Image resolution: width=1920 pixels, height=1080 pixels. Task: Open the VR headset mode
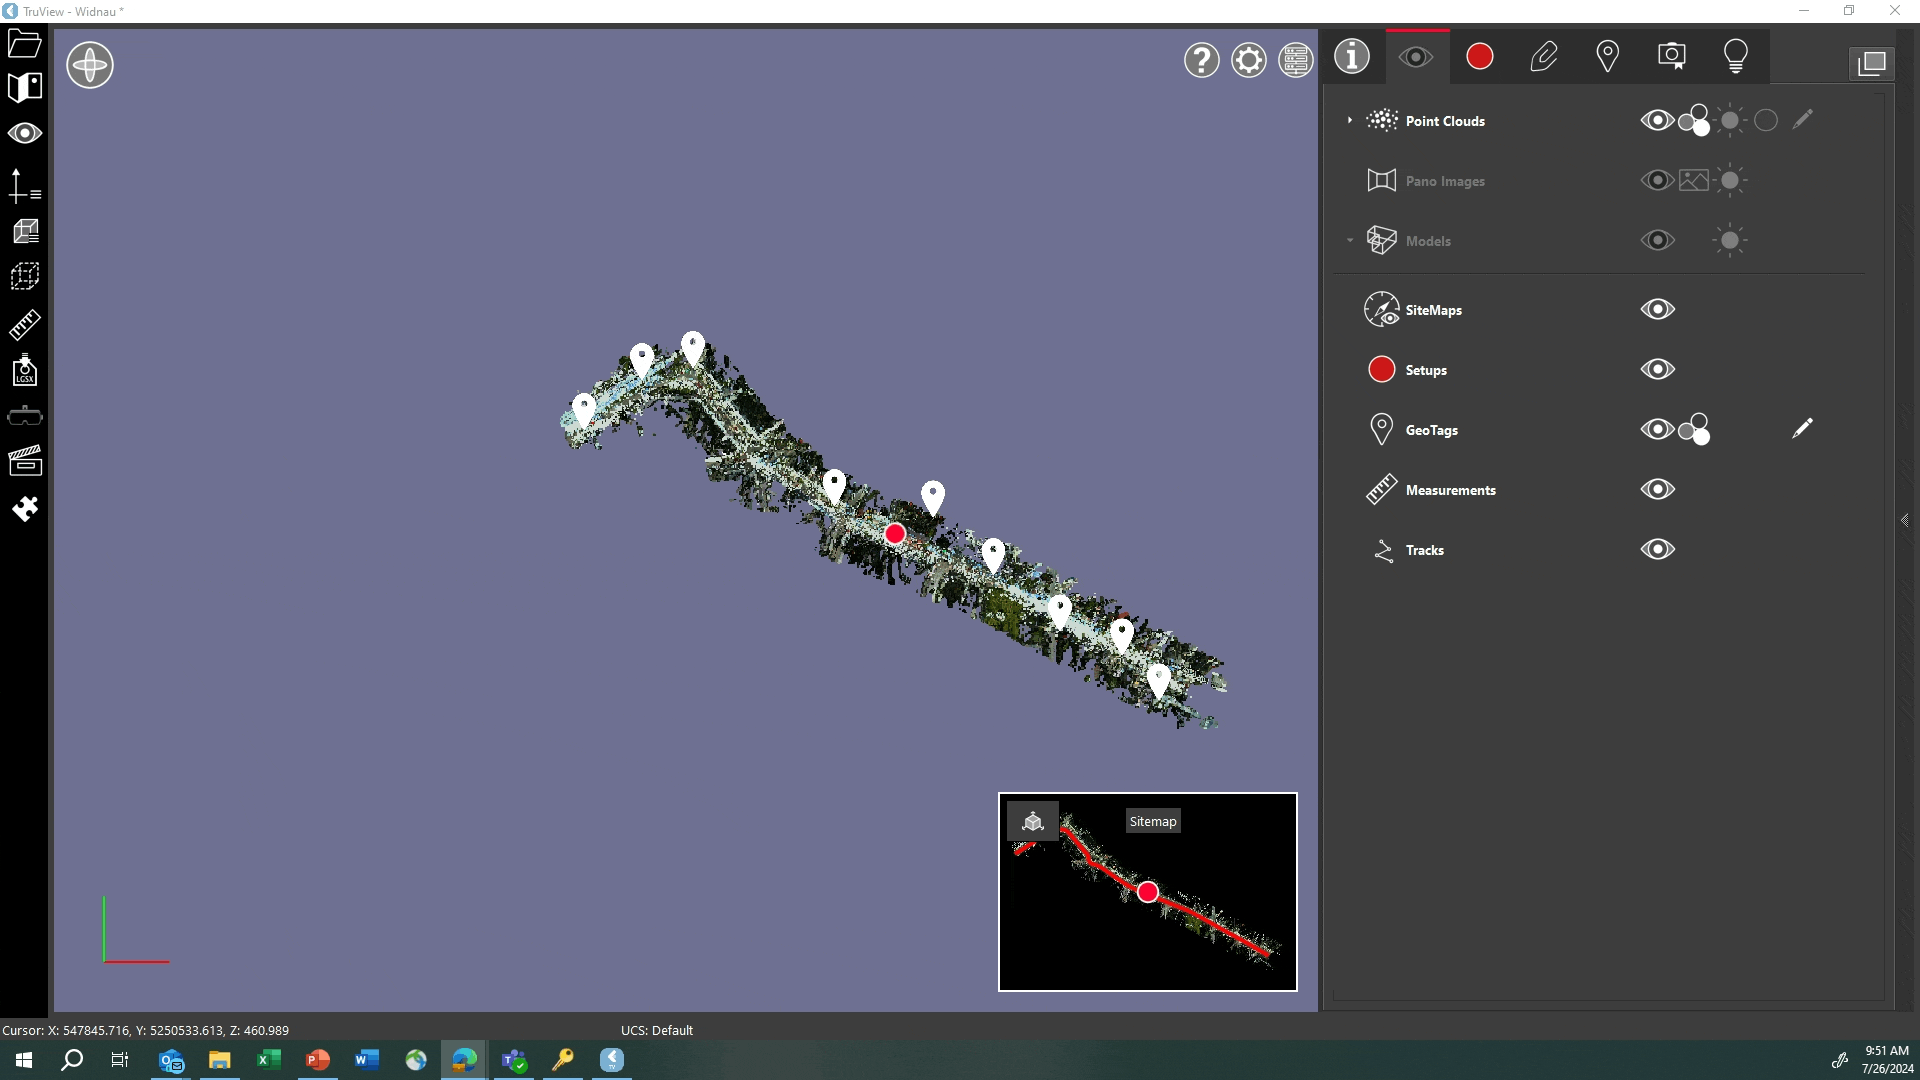tap(24, 415)
